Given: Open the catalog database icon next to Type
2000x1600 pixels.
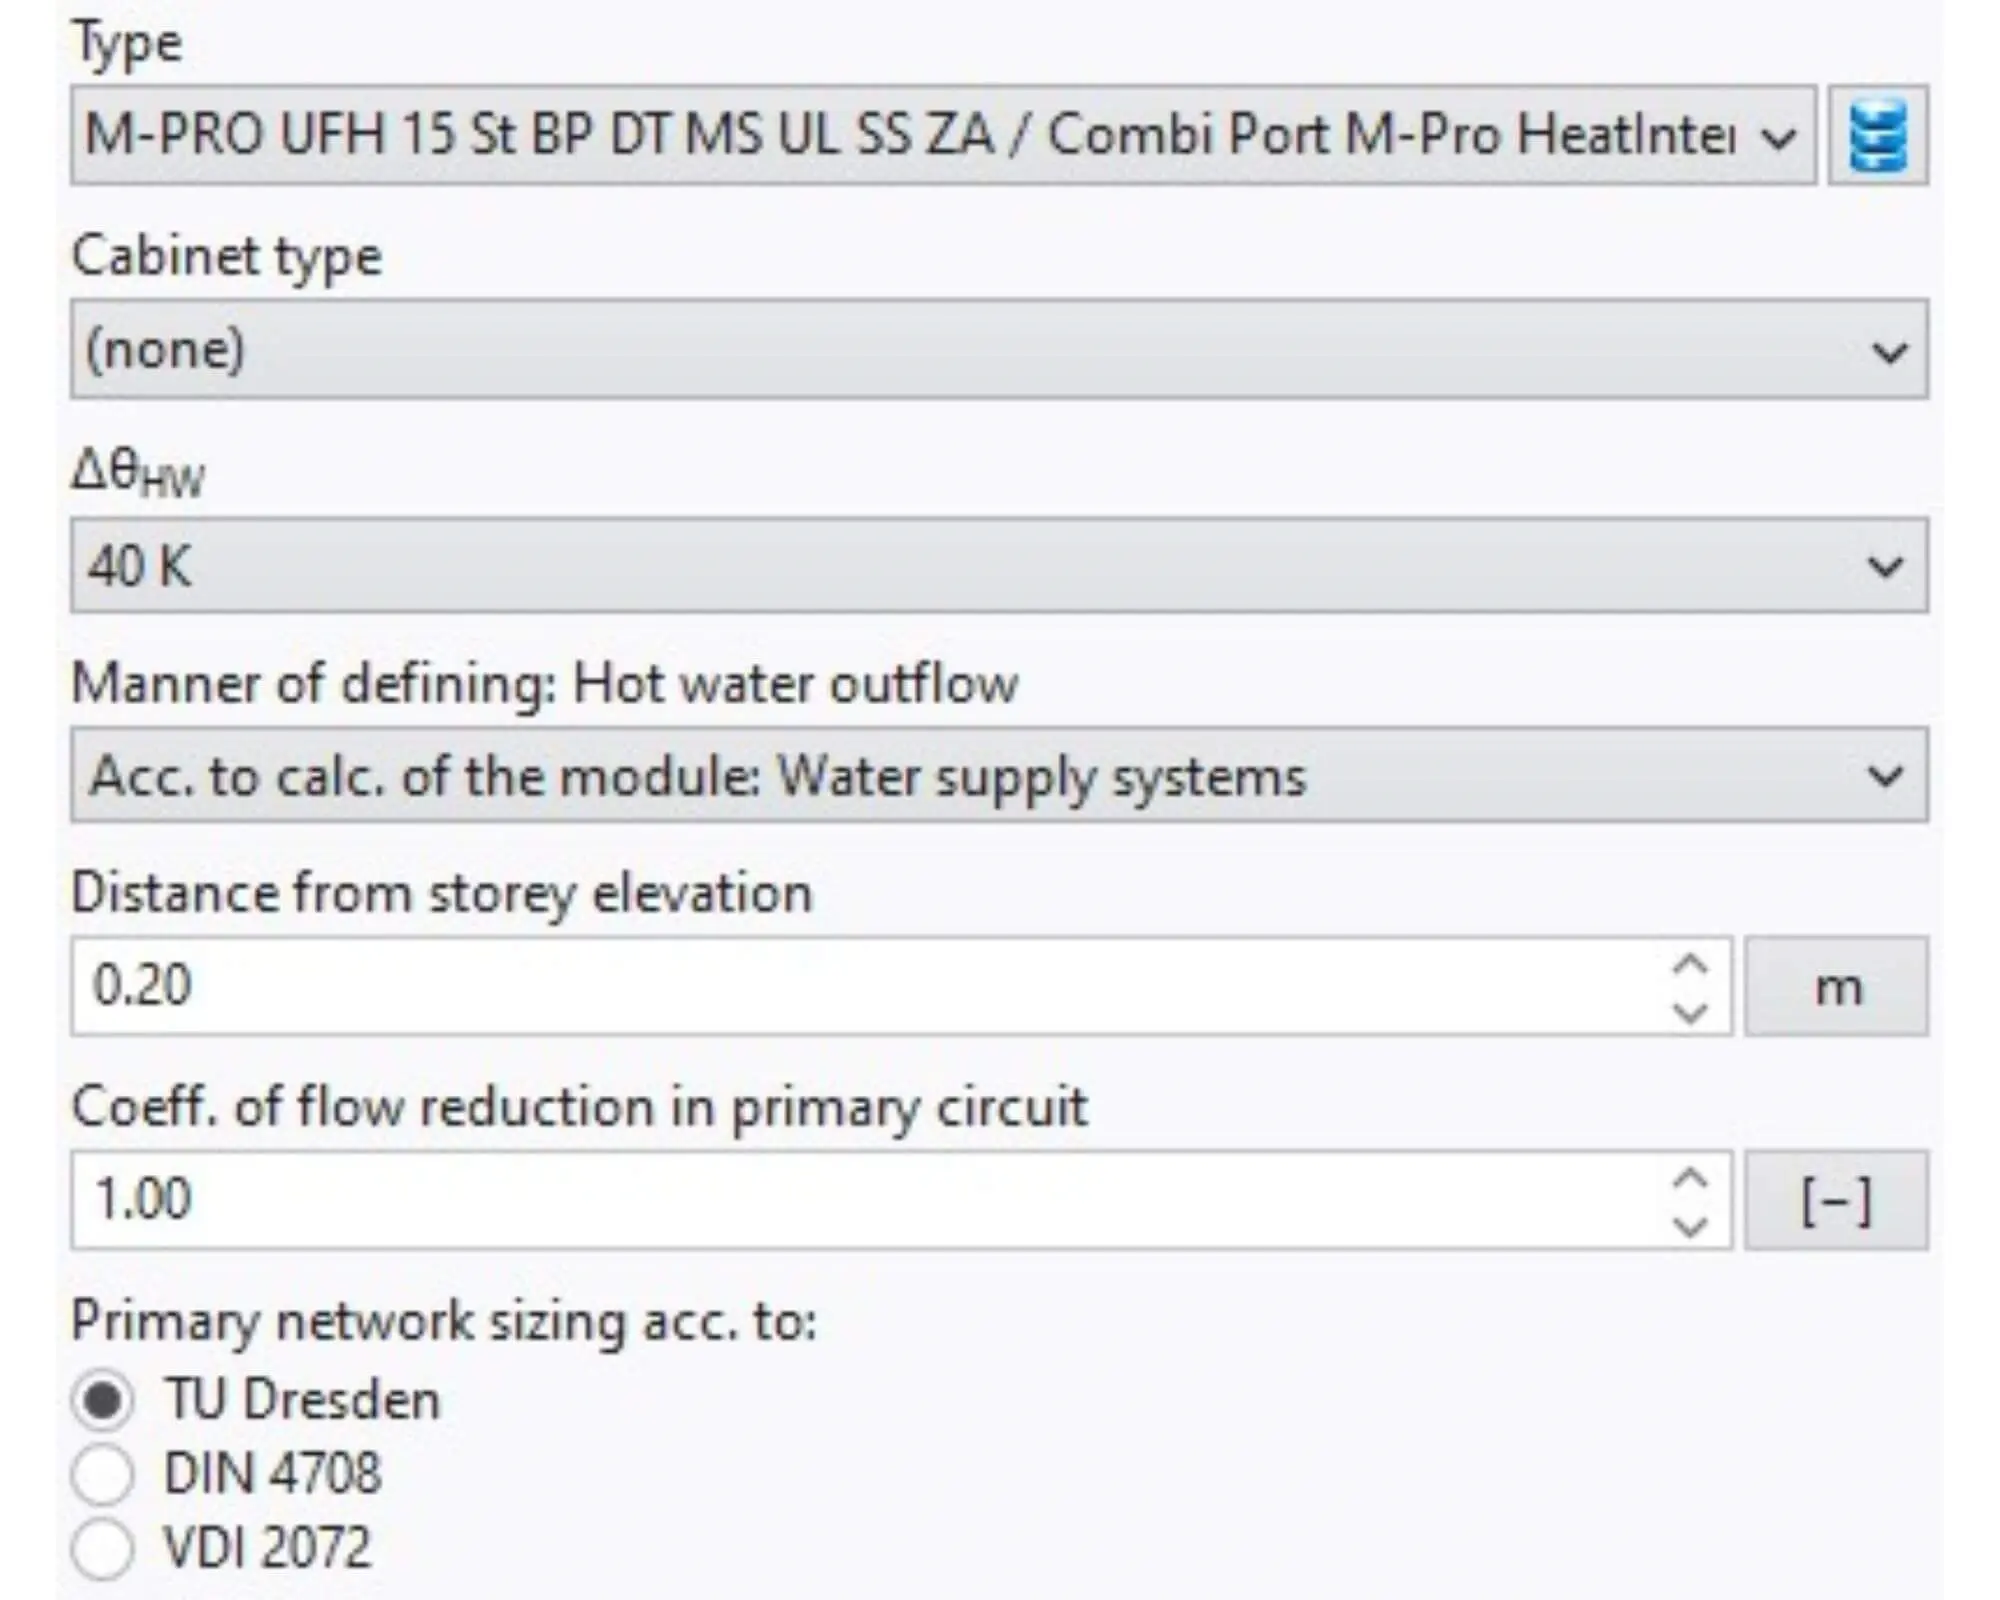Looking at the screenshot, I should (x=1877, y=136).
